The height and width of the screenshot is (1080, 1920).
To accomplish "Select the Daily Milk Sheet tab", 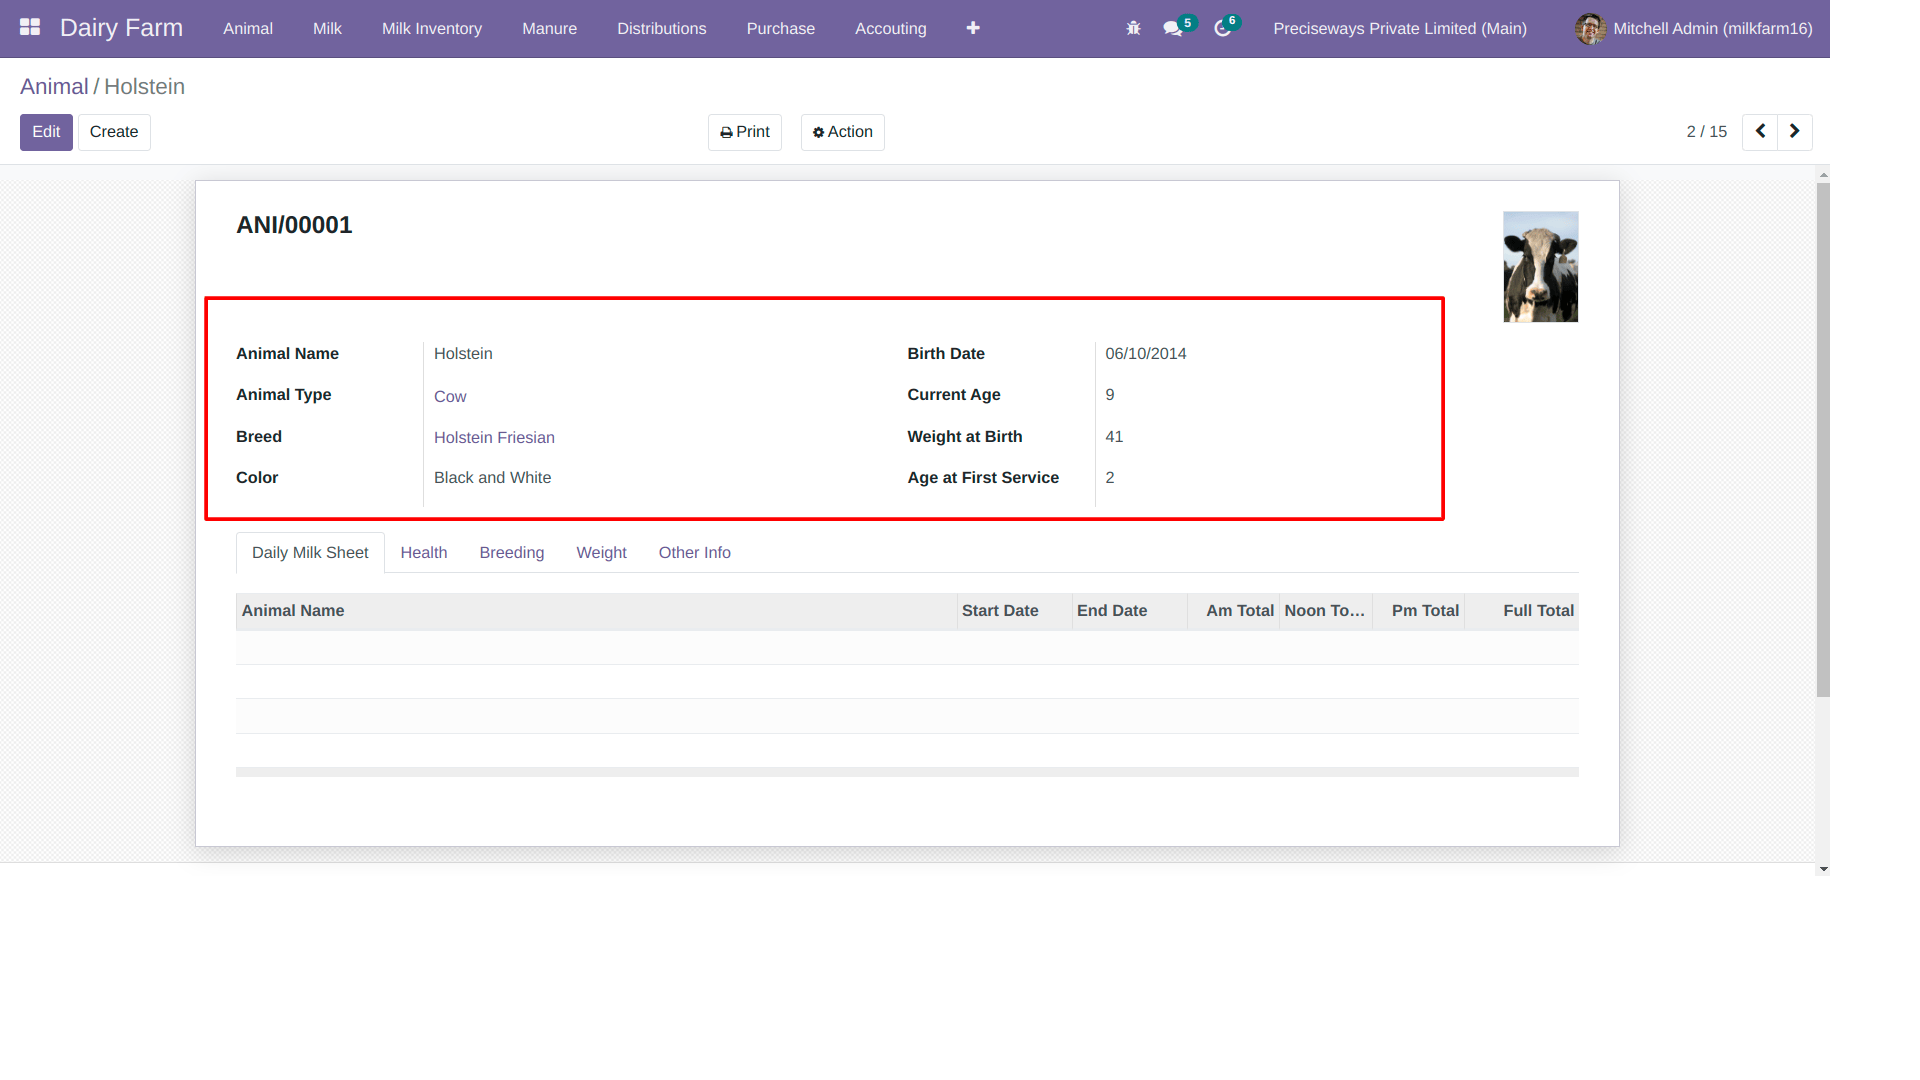I will point(310,552).
